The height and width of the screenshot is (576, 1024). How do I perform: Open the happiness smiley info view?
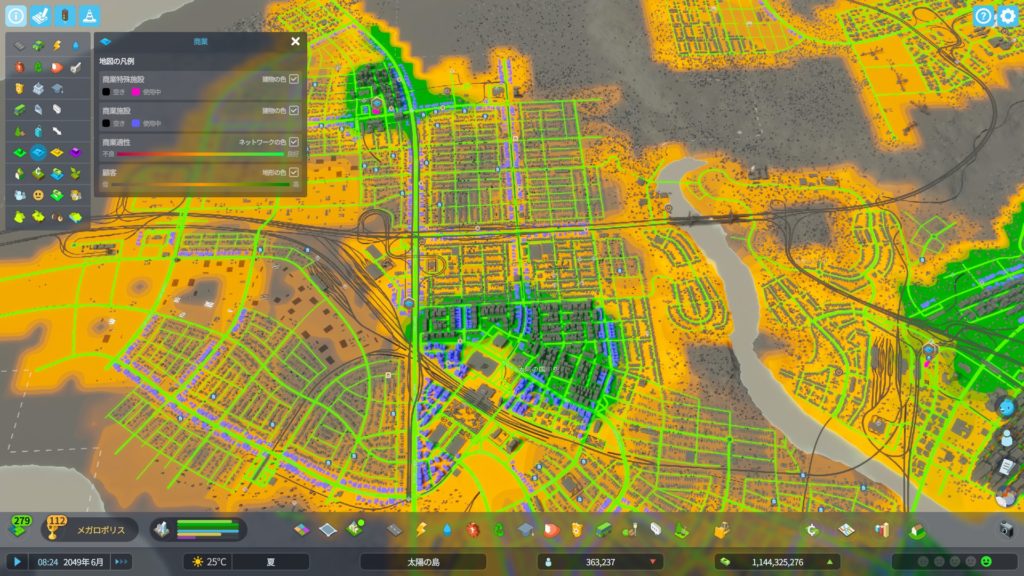(x=38, y=195)
